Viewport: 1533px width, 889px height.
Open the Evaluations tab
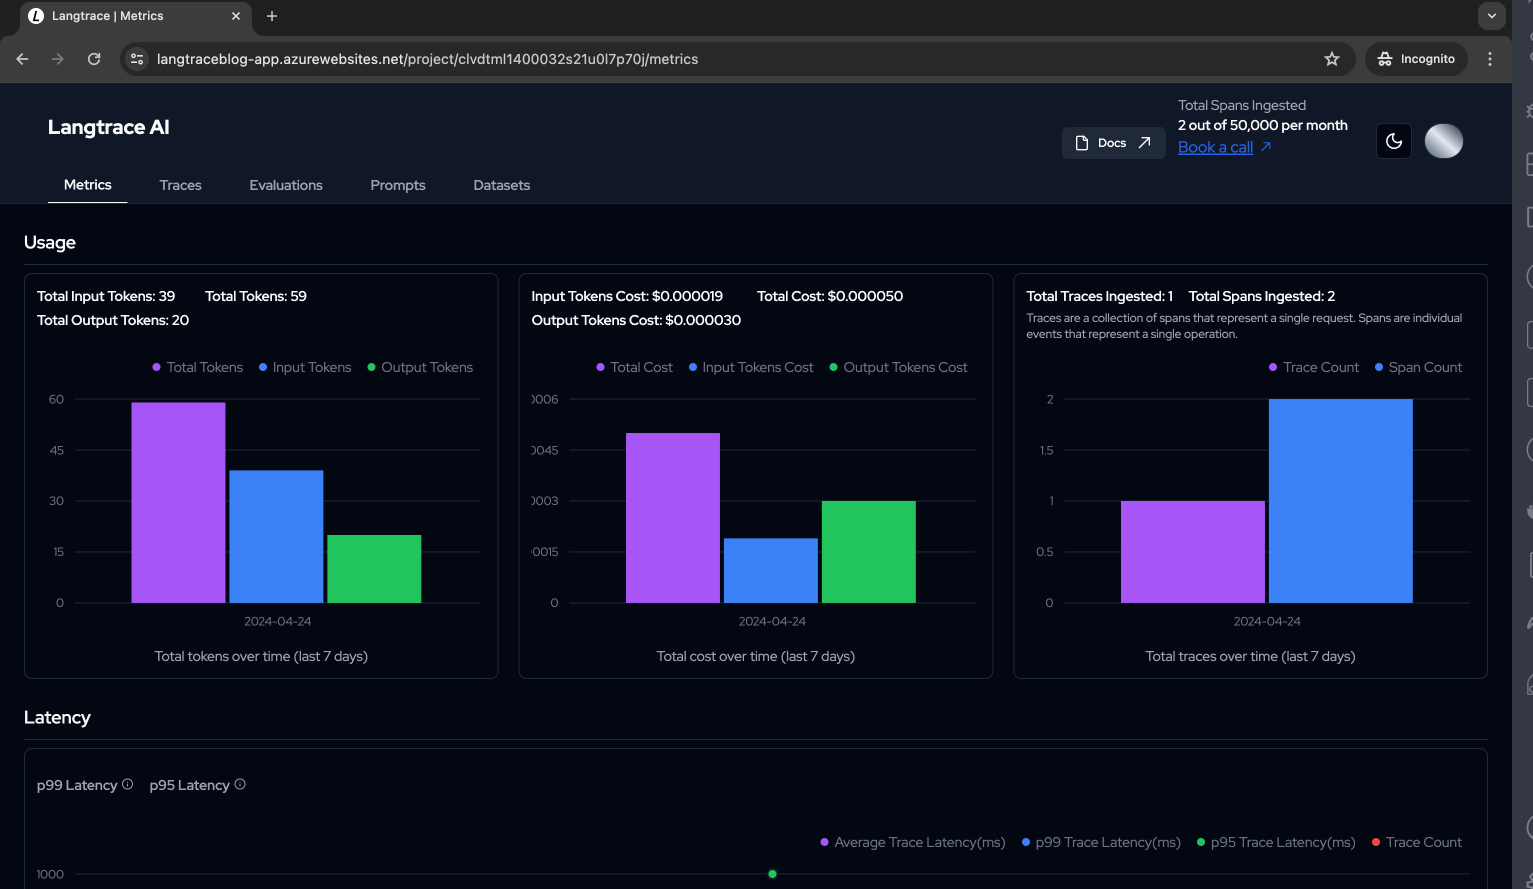point(286,185)
